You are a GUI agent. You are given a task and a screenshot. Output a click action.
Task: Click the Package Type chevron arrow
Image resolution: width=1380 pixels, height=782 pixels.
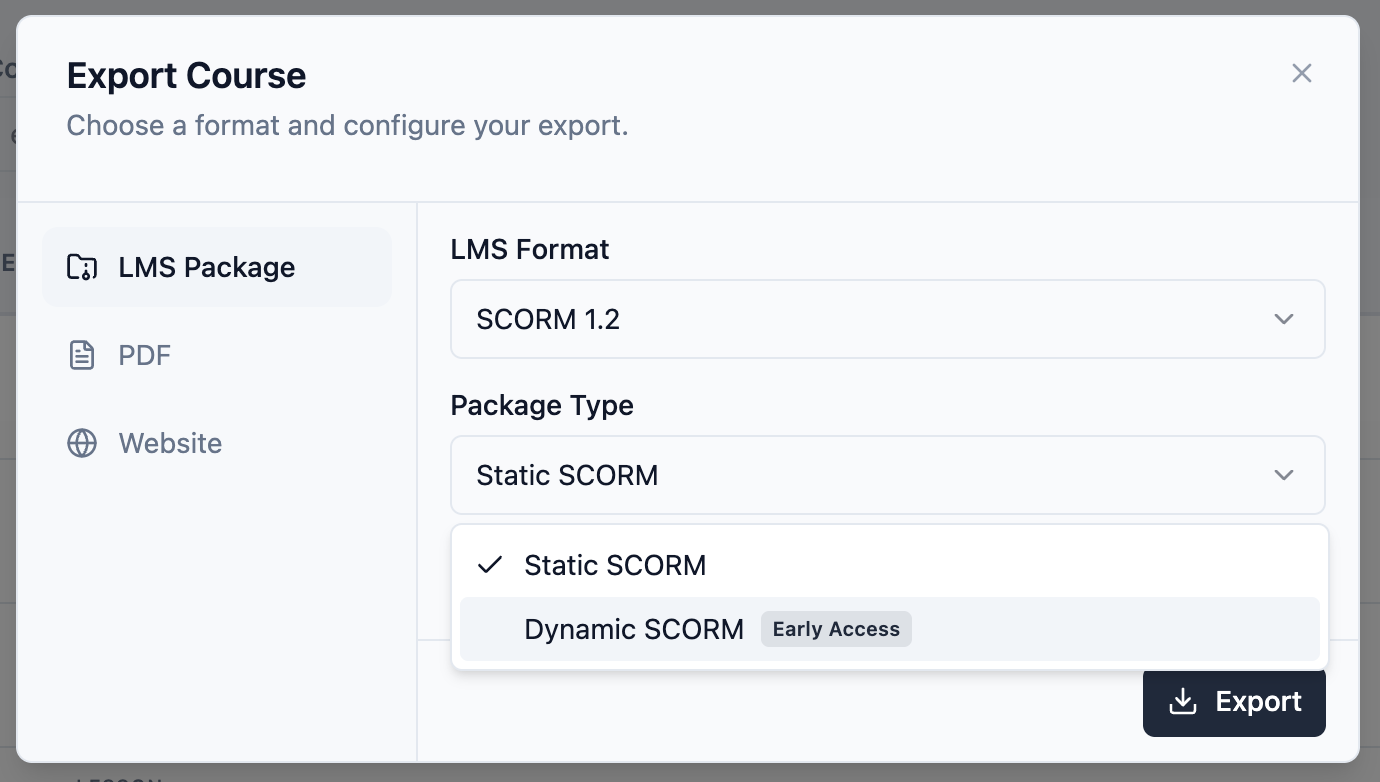[x=1284, y=475]
